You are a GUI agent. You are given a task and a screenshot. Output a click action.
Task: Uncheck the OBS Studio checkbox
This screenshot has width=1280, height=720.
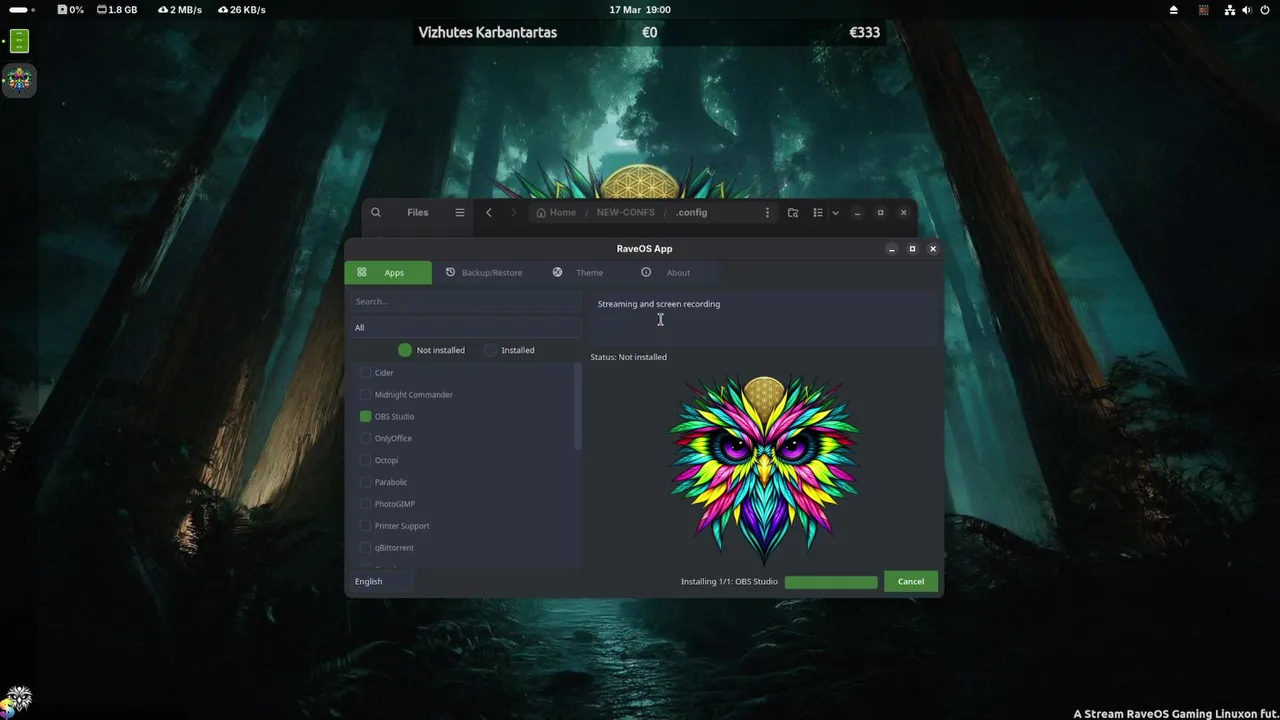click(x=365, y=416)
